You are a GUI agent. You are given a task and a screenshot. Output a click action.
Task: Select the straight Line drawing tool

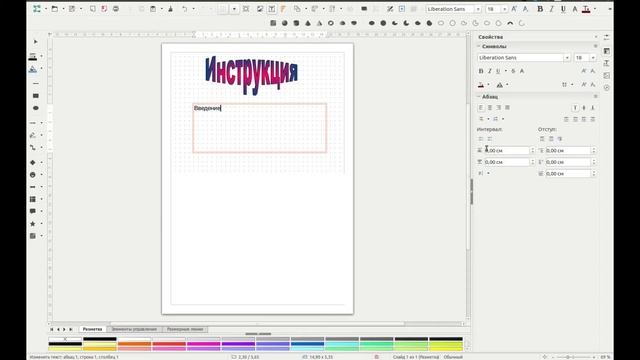(x=36, y=83)
